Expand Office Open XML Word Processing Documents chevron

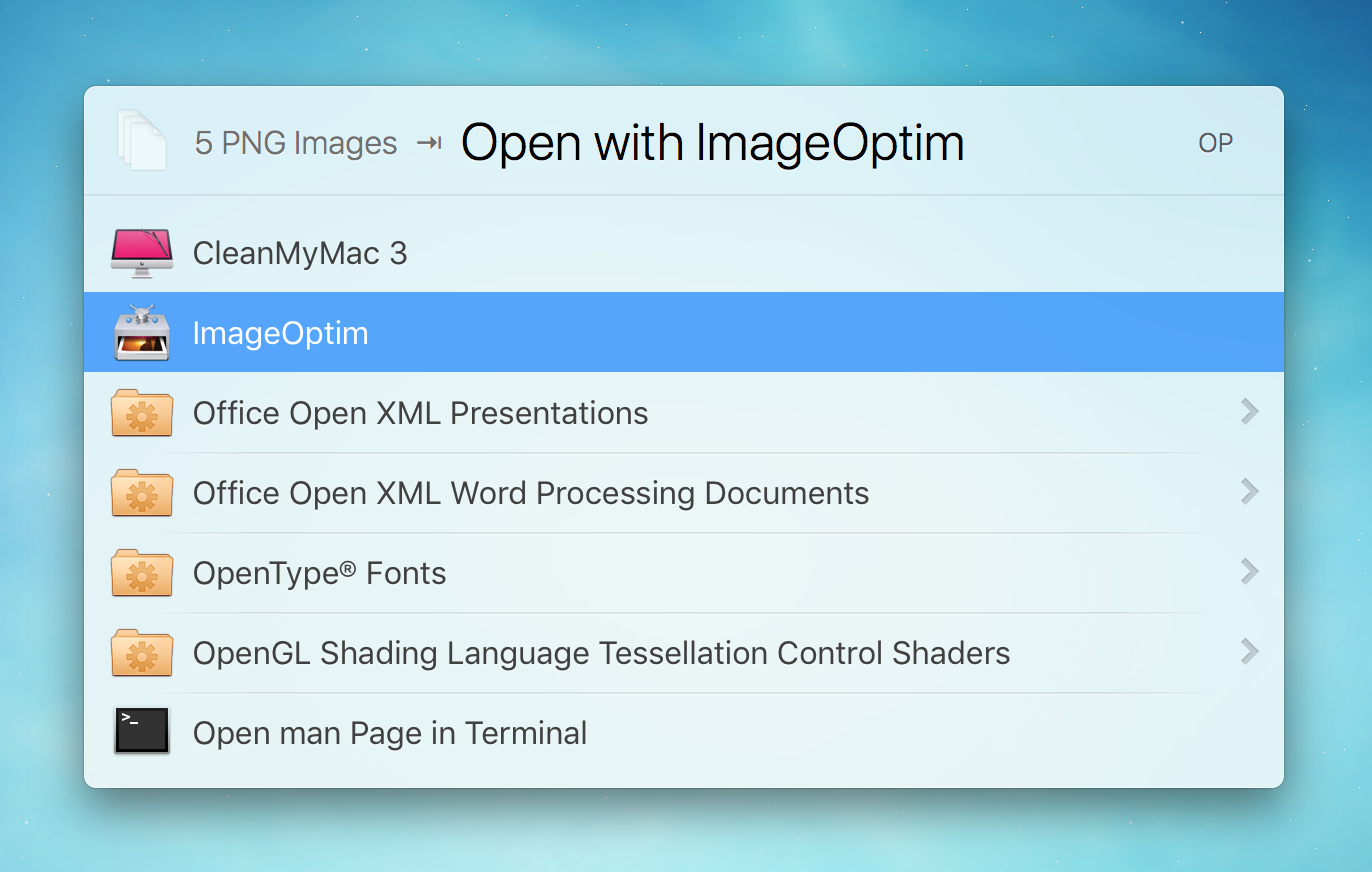point(1249,491)
